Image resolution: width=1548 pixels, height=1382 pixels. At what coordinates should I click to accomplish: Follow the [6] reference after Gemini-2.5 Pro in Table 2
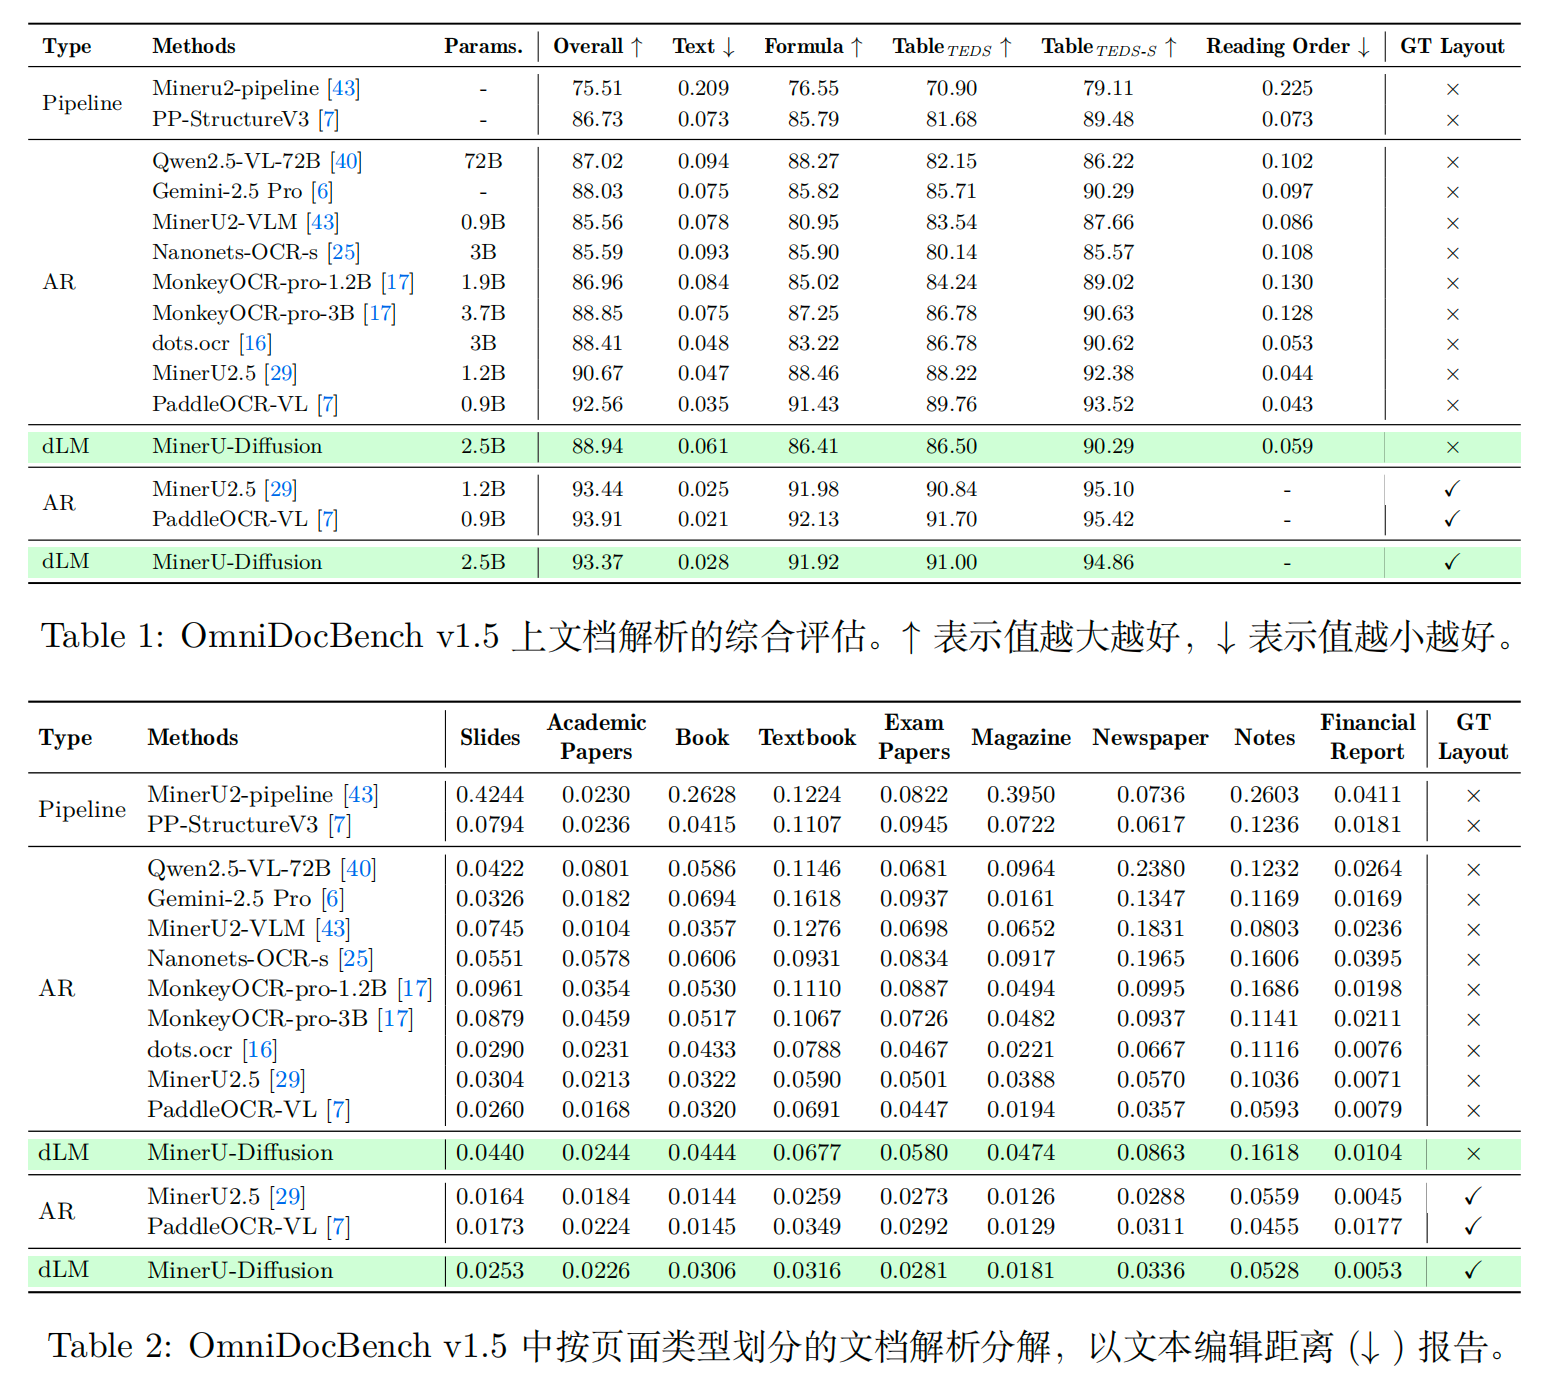point(333,899)
